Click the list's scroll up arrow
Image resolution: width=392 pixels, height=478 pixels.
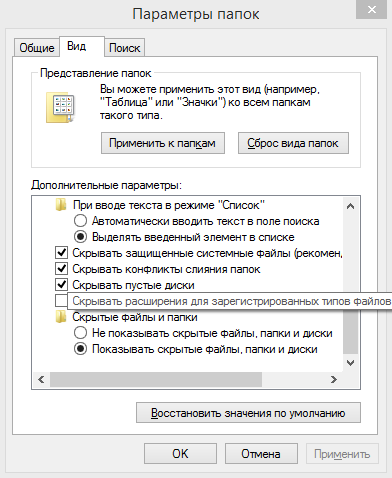coord(350,206)
